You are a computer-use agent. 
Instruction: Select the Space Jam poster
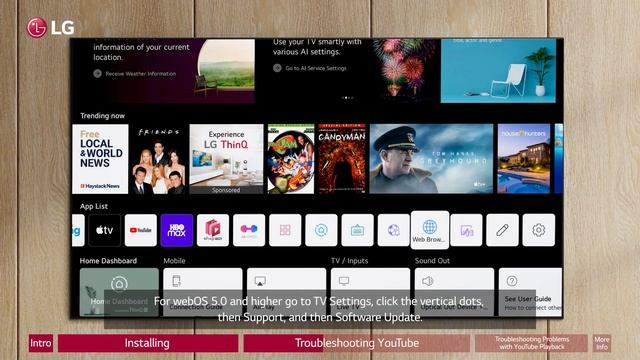291,159
